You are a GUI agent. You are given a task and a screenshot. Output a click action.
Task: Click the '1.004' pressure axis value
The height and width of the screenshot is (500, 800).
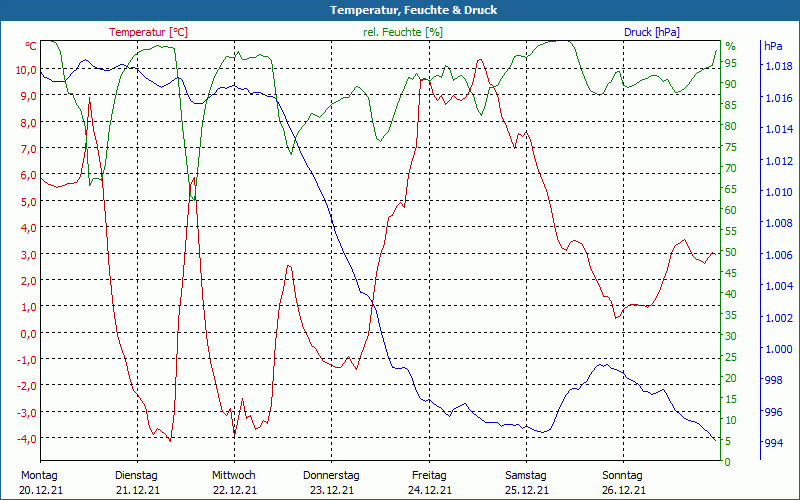(x=779, y=286)
